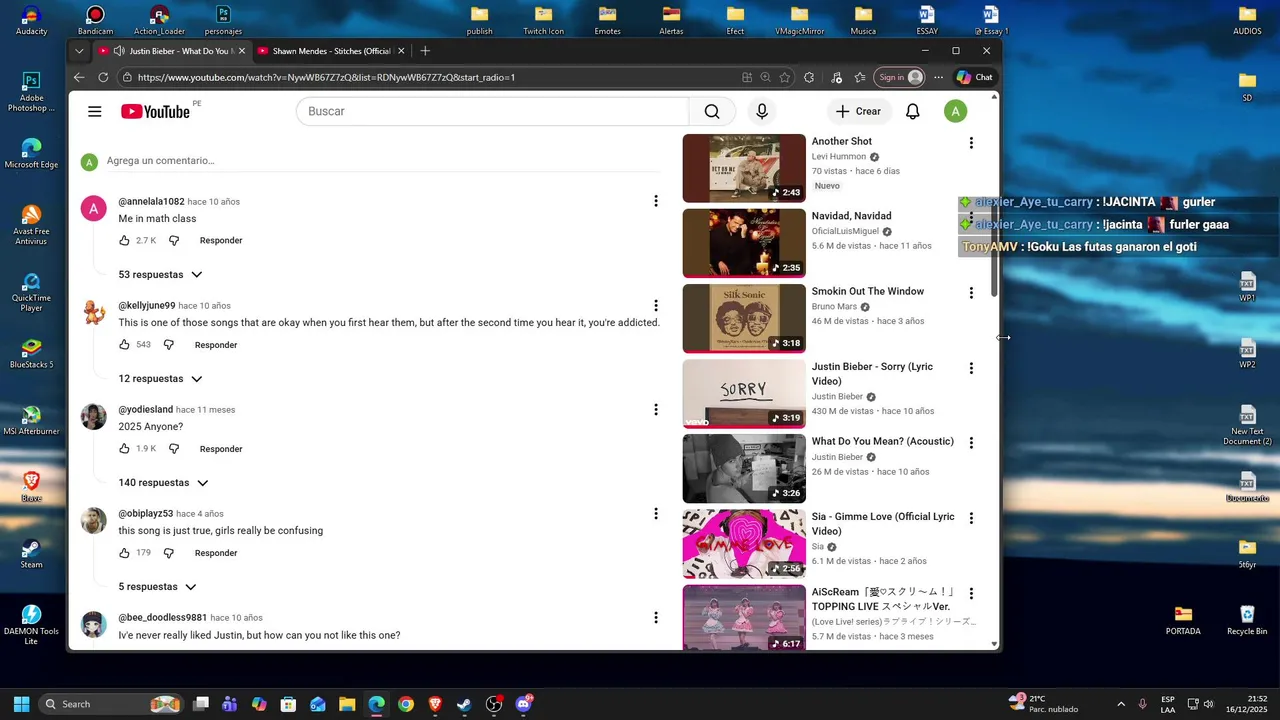
Task: Open the Edge extensions puzzle icon
Action: tap(809, 77)
